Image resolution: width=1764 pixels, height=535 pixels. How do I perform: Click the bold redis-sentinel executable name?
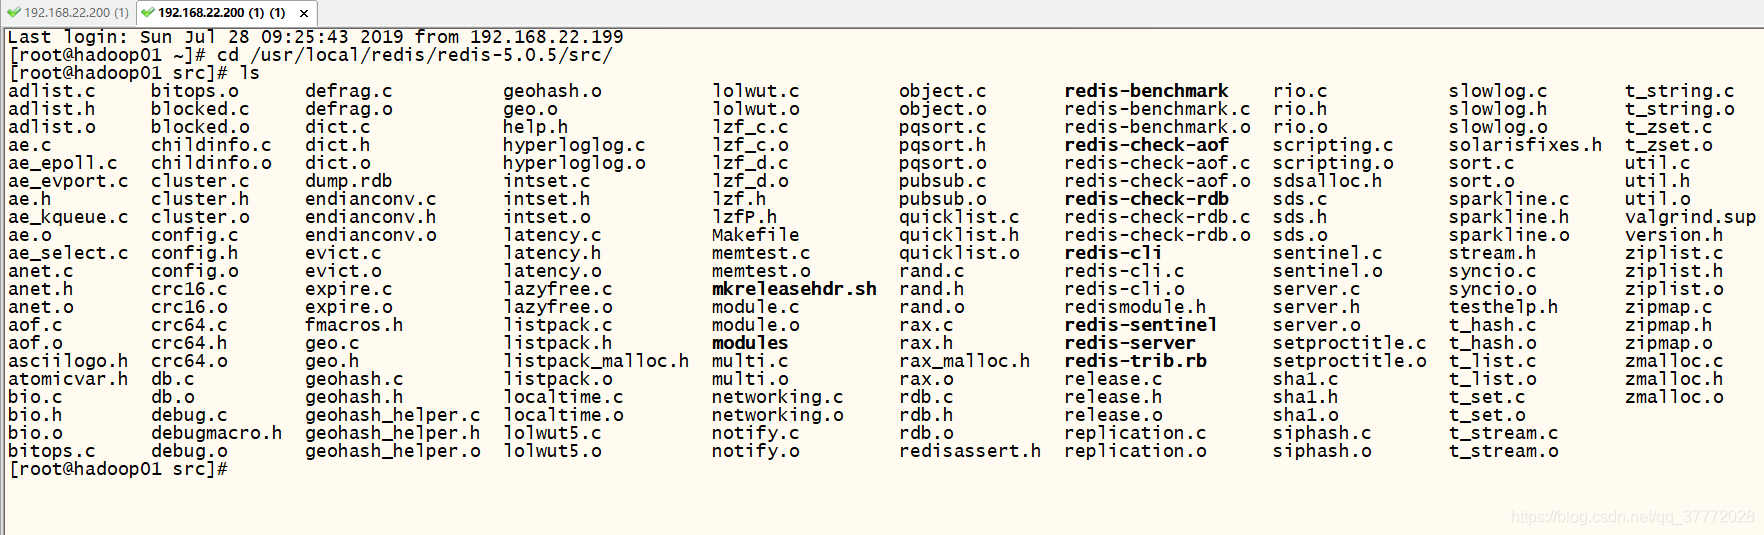[x=1141, y=325]
